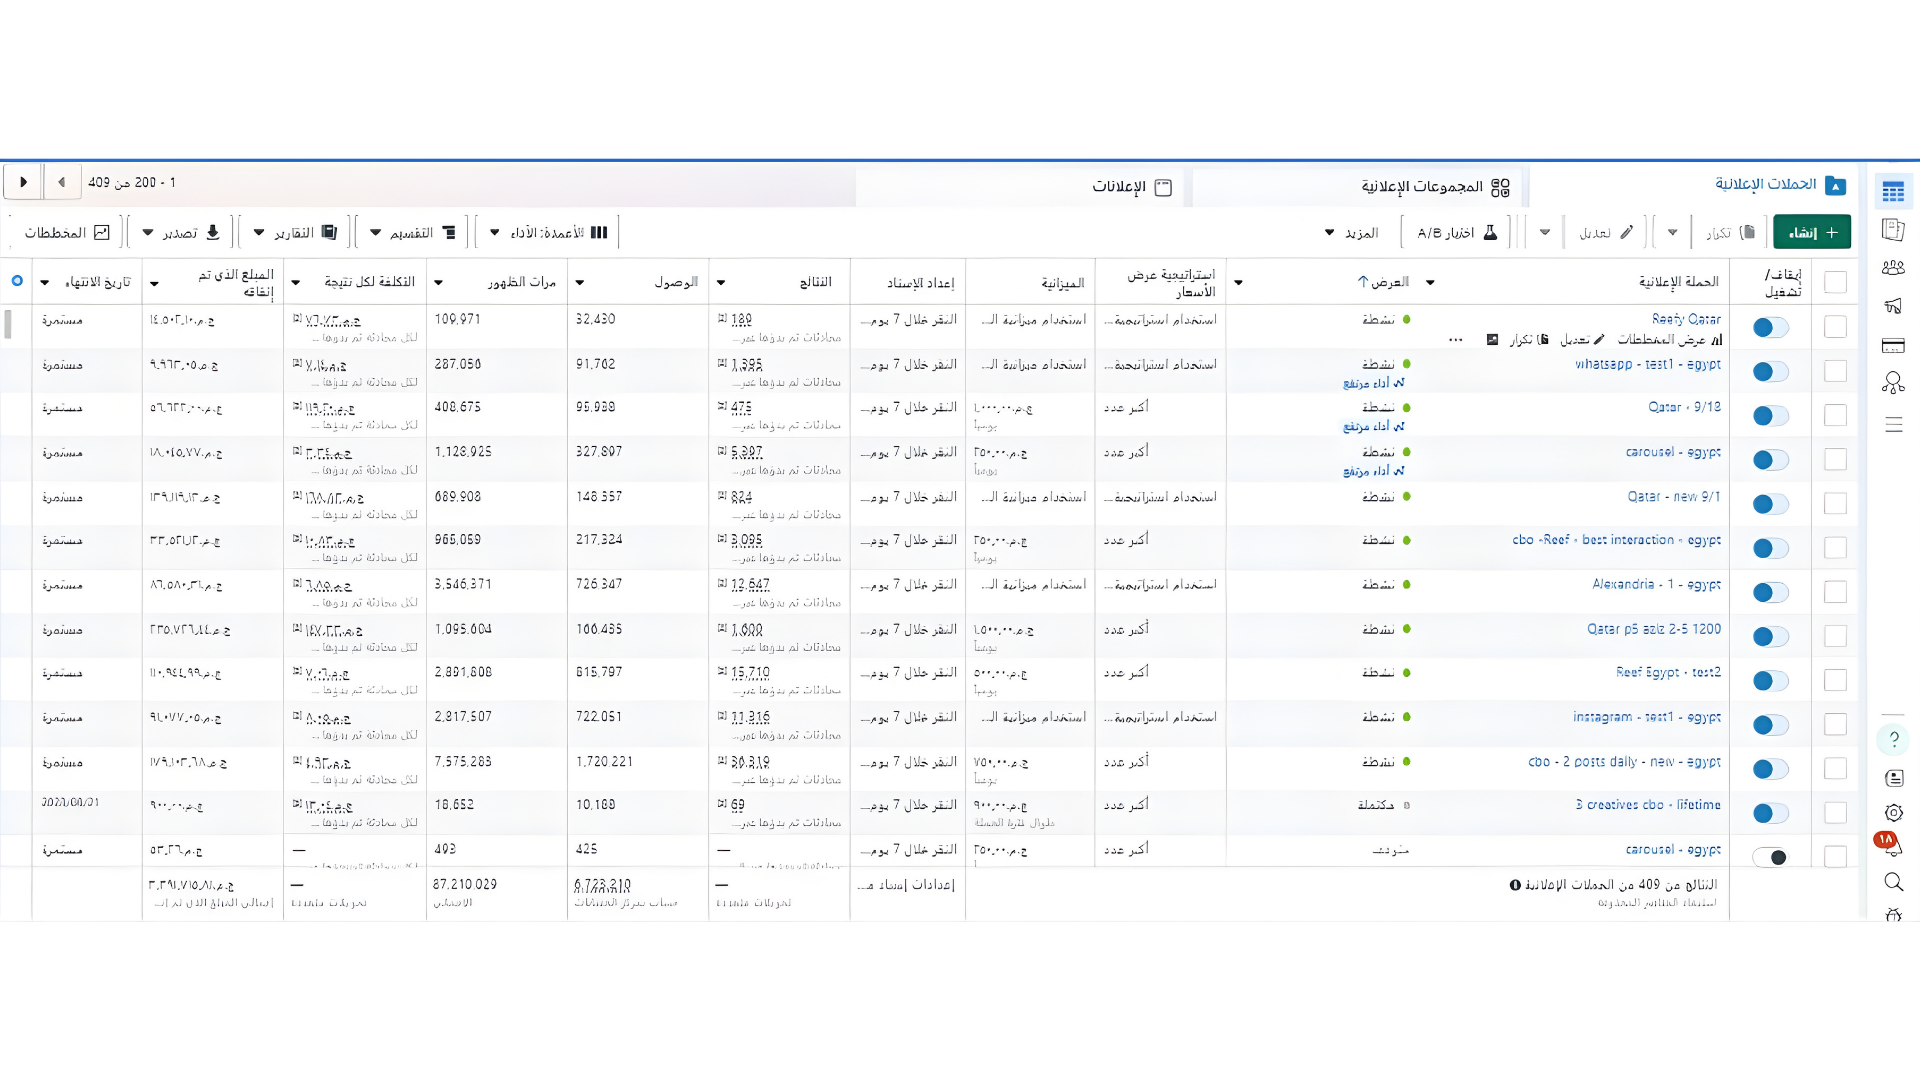
Task: Check the select-all campaigns header checkbox
Action: (1835, 282)
